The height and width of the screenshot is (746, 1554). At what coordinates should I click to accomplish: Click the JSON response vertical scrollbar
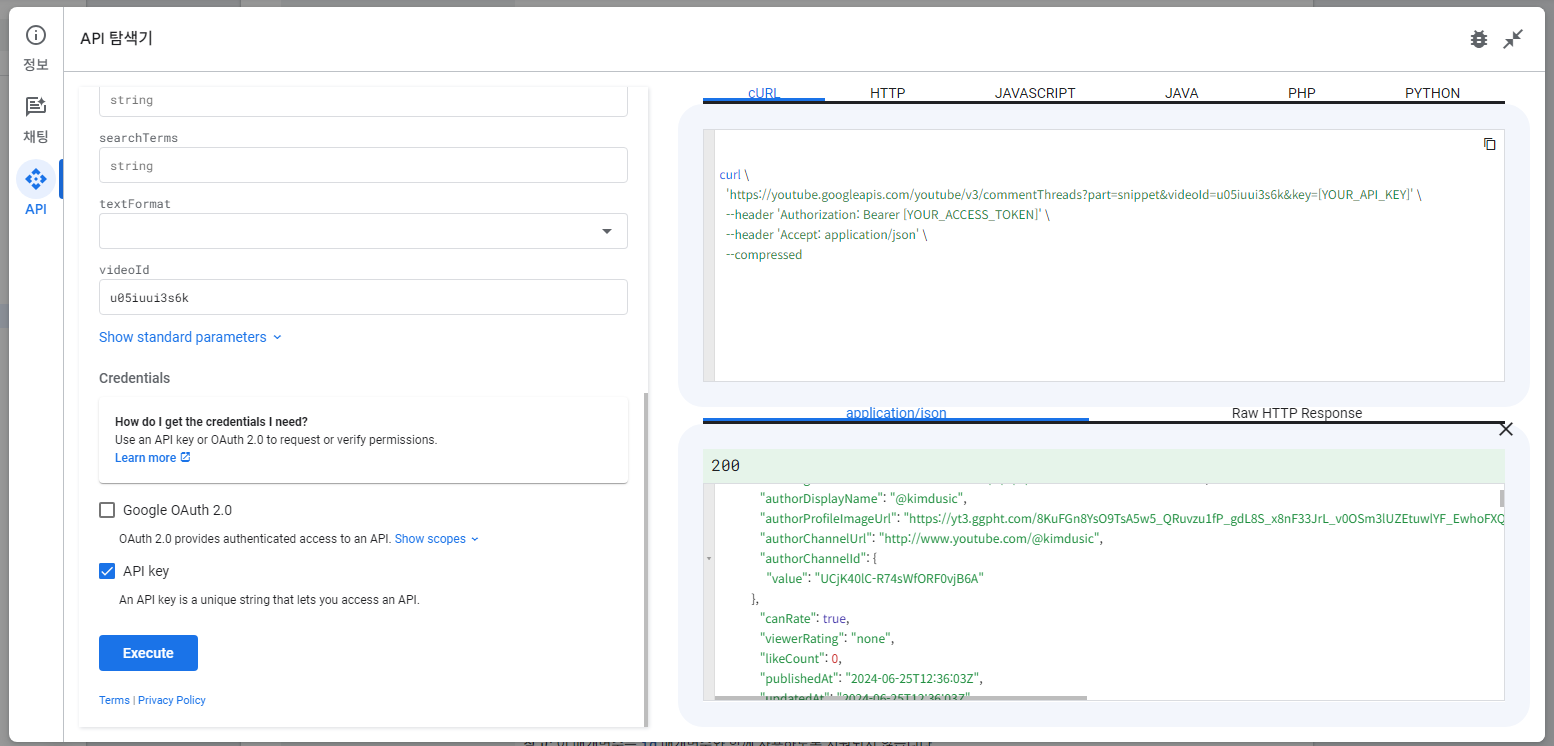(1502, 498)
